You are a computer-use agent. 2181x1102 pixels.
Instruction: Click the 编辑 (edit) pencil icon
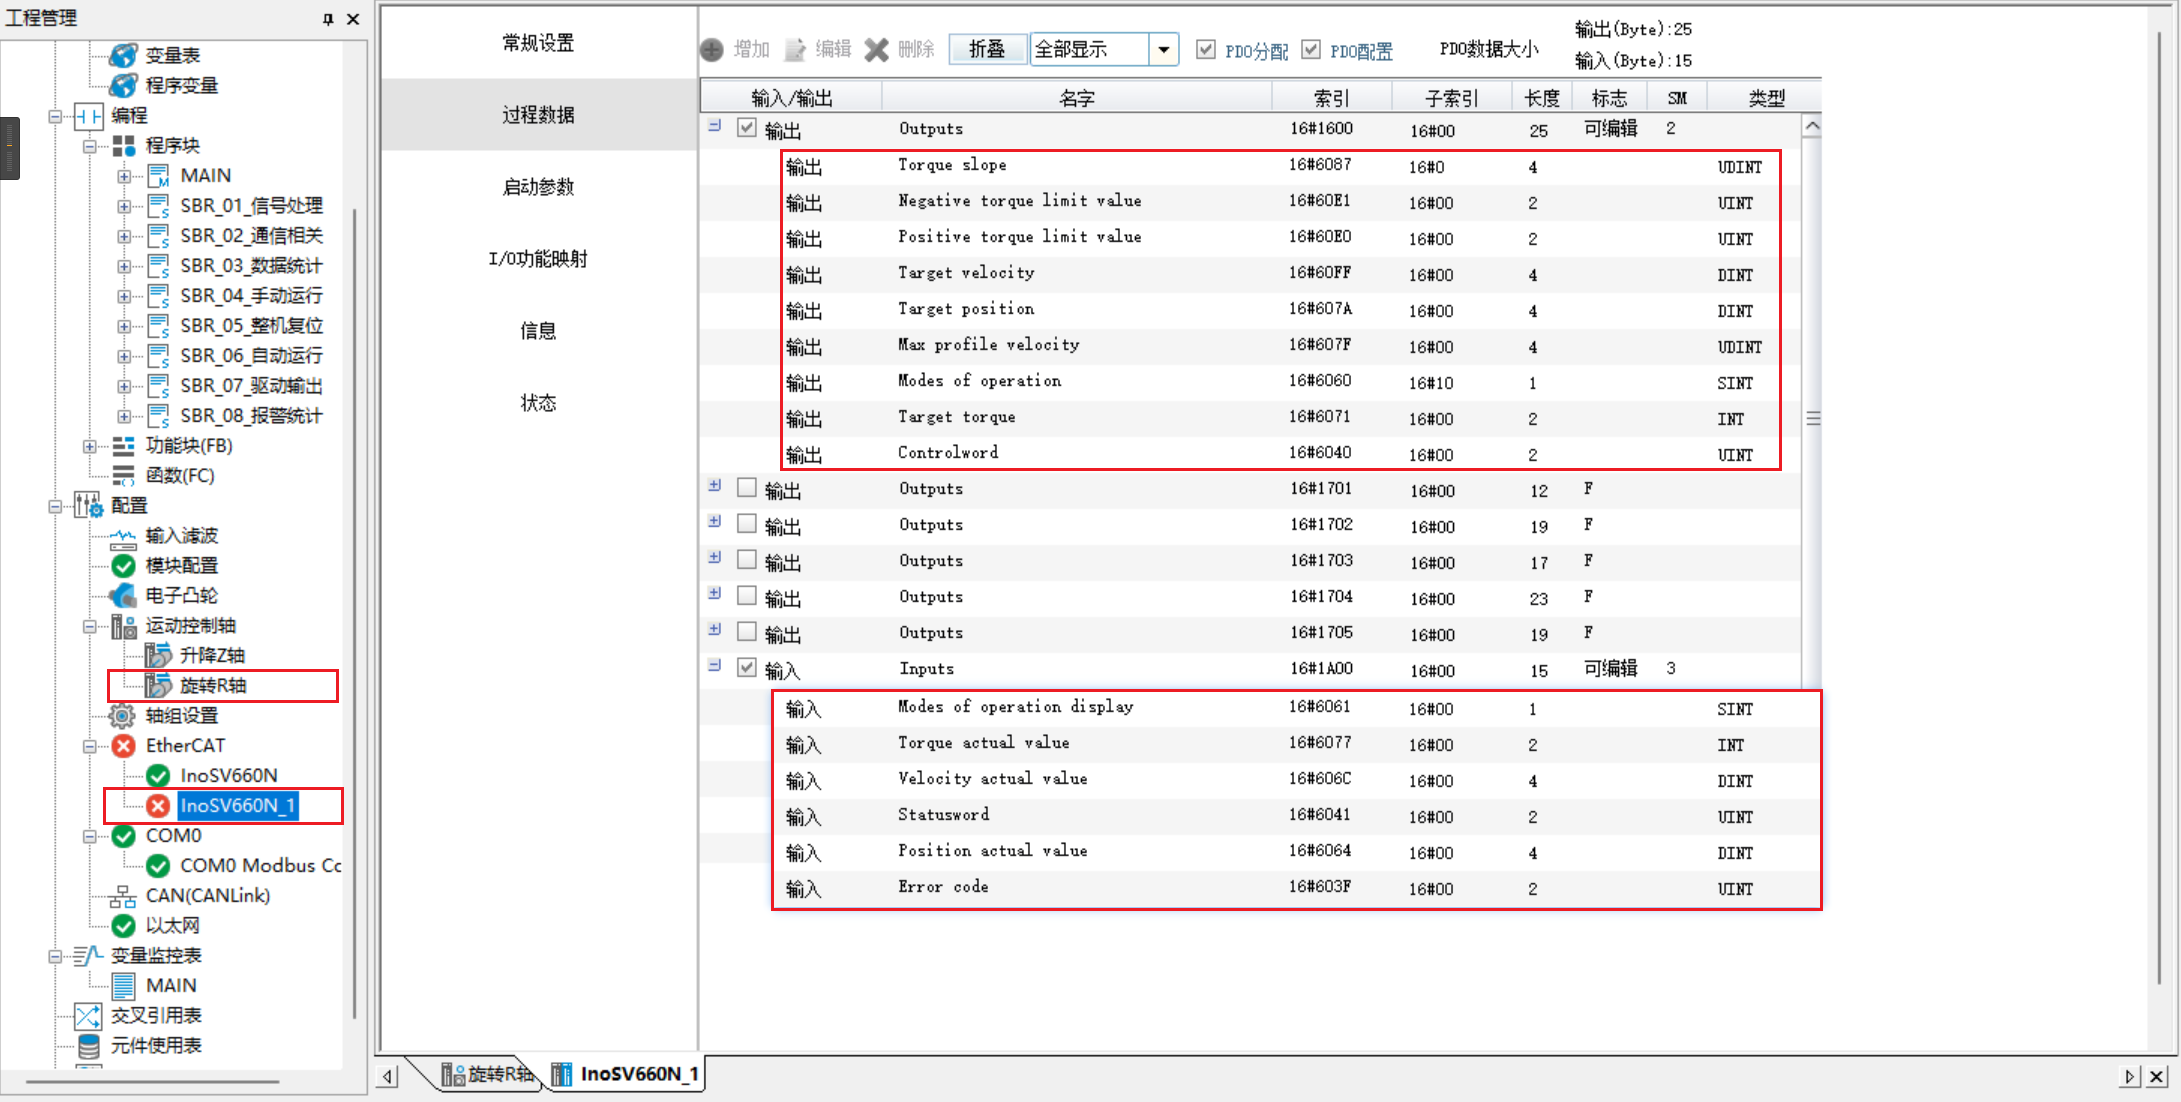(795, 50)
